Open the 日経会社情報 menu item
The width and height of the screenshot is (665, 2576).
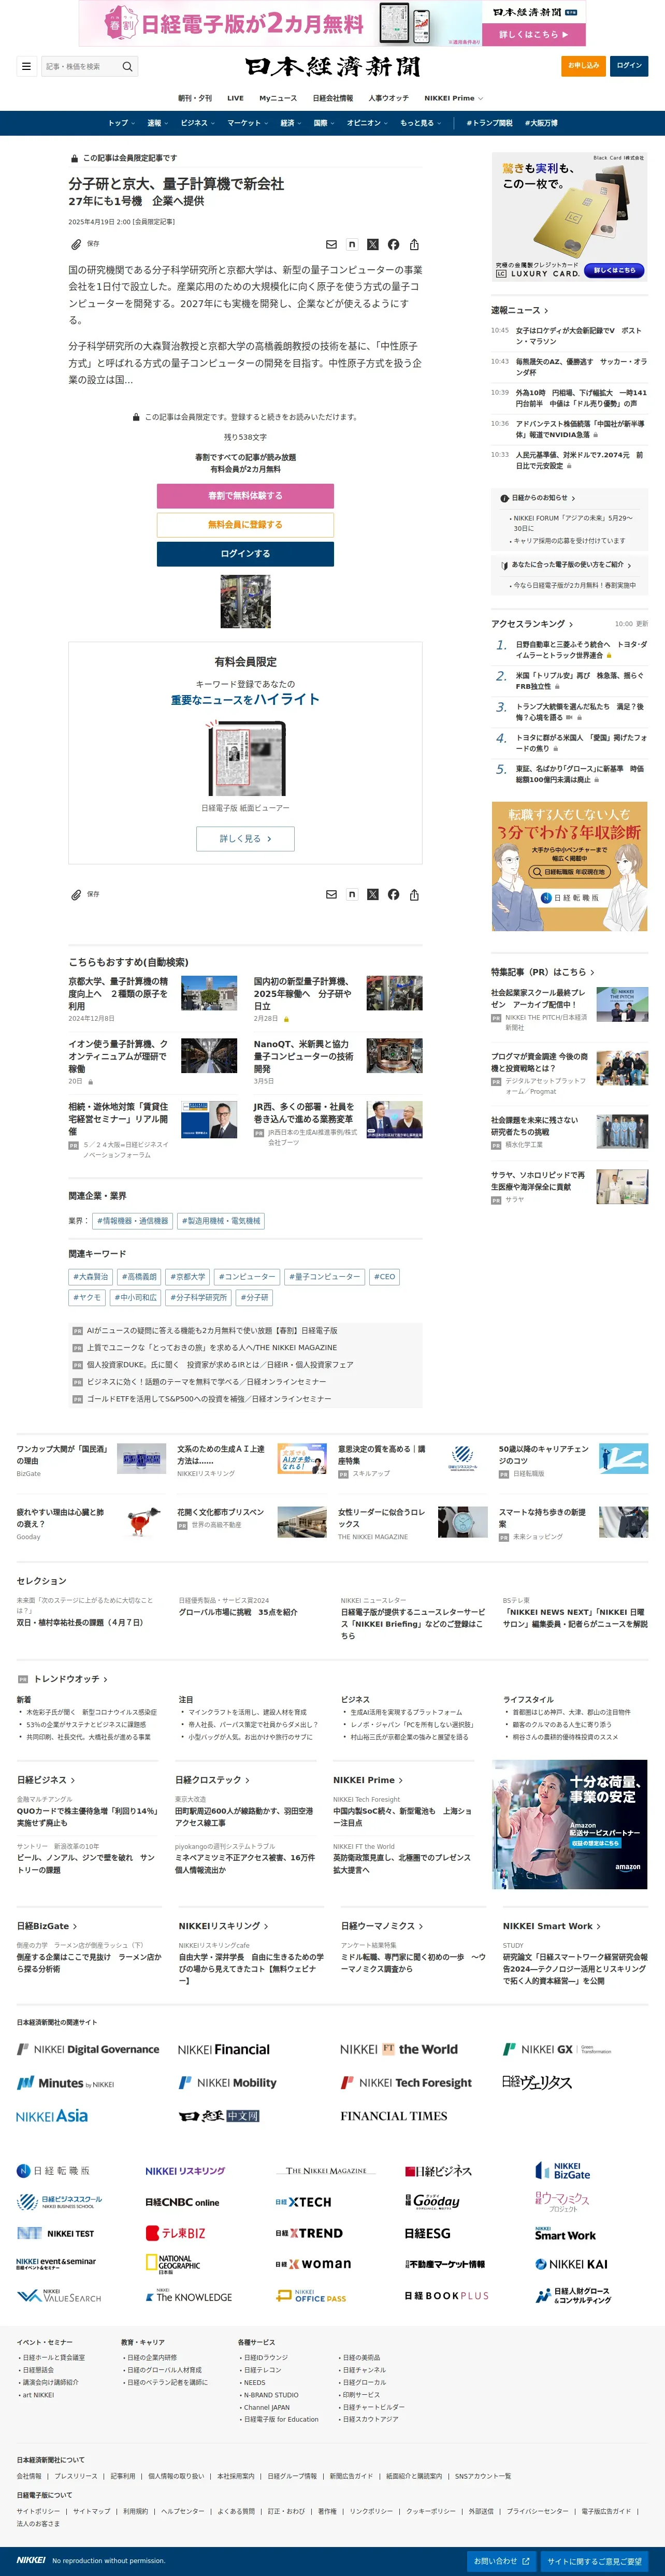click(x=332, y=98)
